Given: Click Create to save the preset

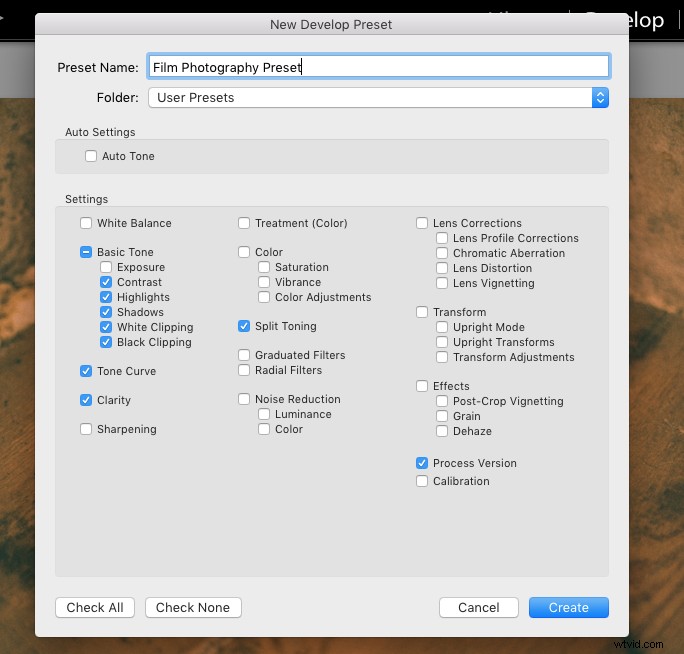Looking at the screenshot, I should tap(568, 607).
